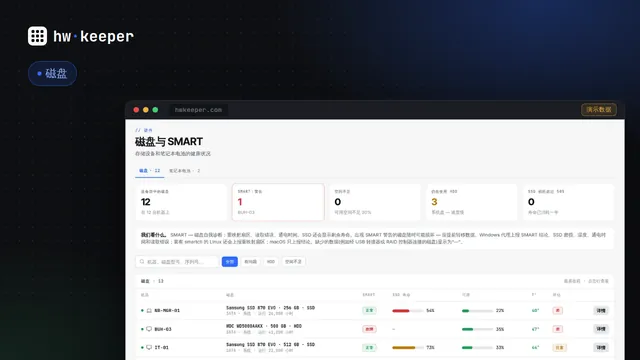
Task: Select the blue 全部 filter chip
Action: pyautogui.click(x=230, y=262)
